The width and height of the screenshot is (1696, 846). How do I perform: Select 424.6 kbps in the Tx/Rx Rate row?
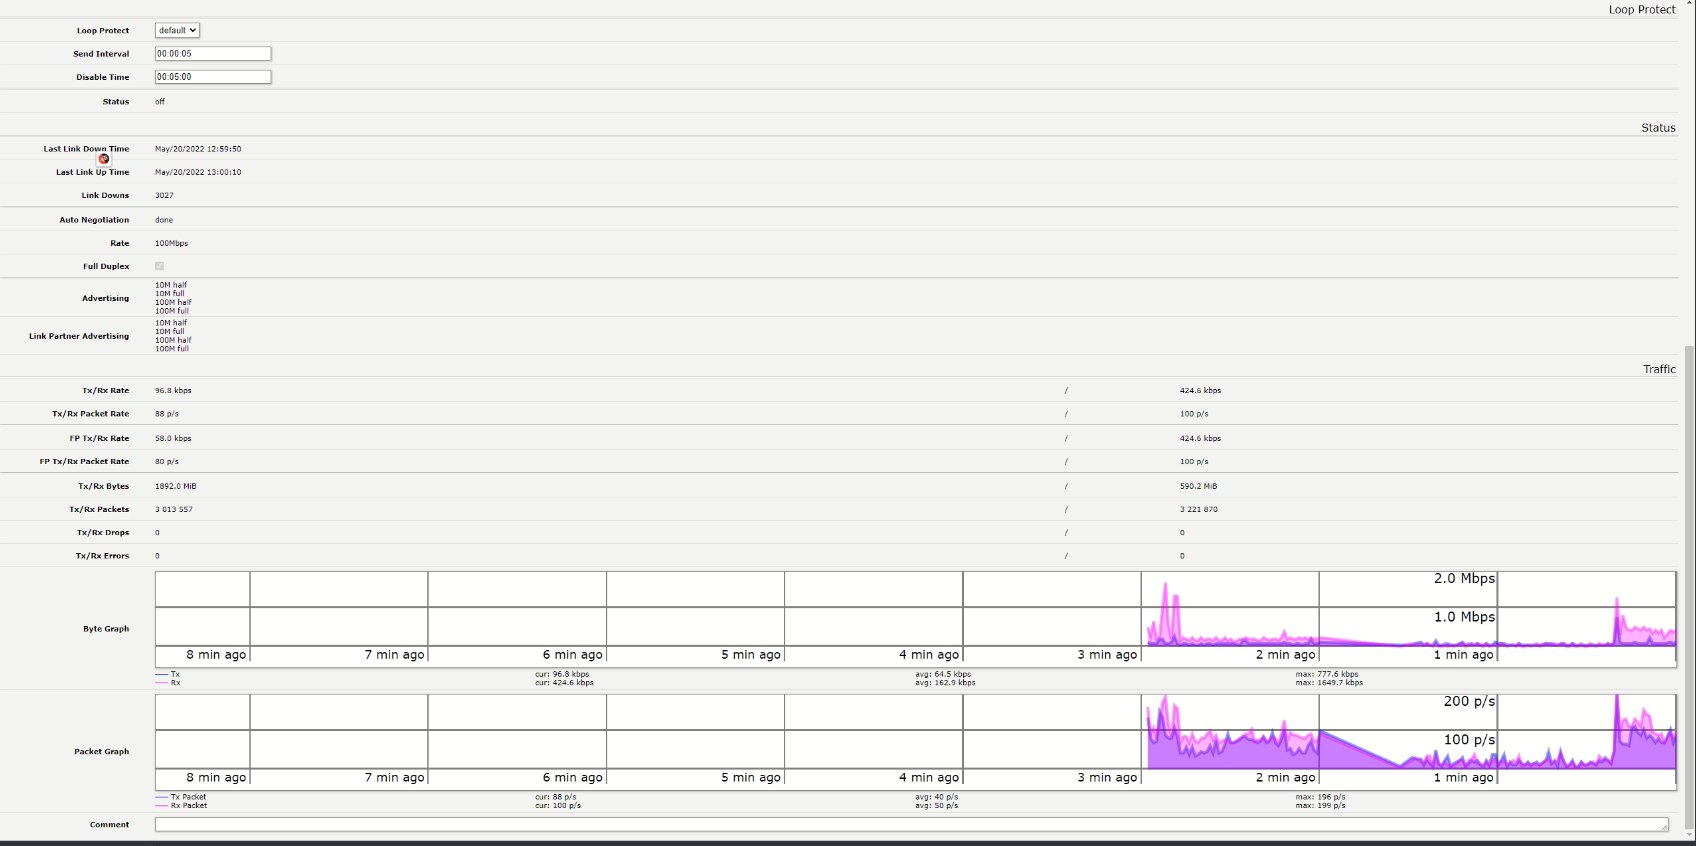1200,391
